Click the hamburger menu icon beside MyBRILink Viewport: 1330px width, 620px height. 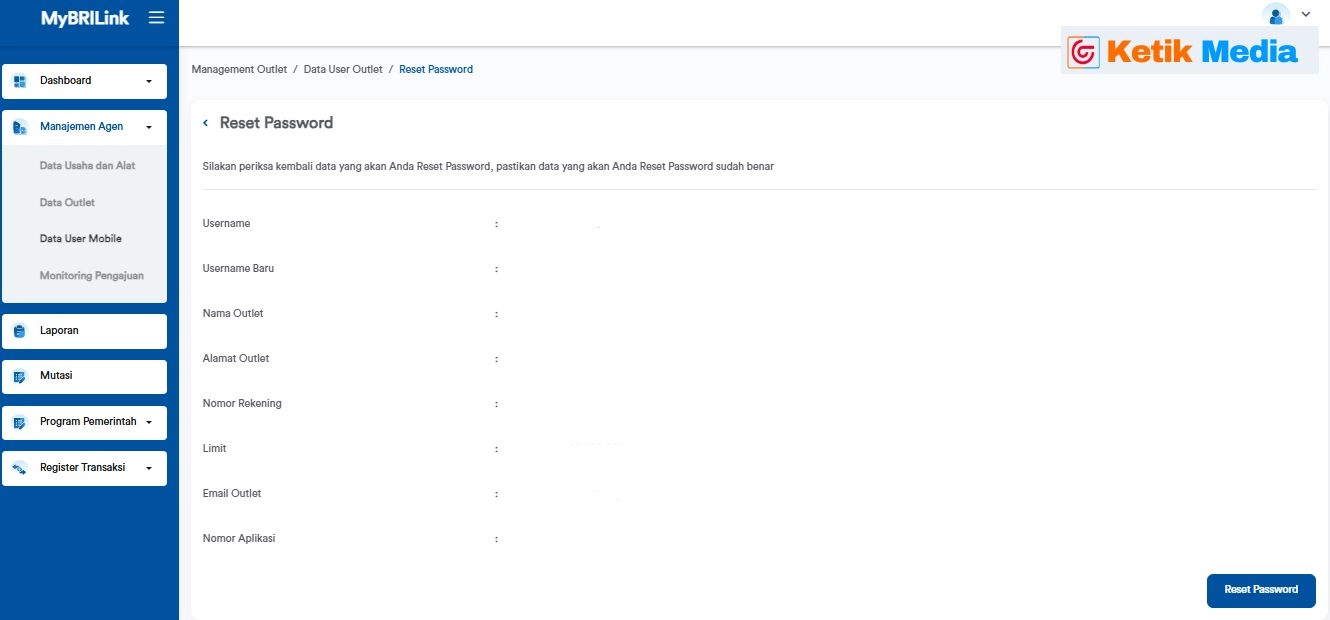click(156, 18)
